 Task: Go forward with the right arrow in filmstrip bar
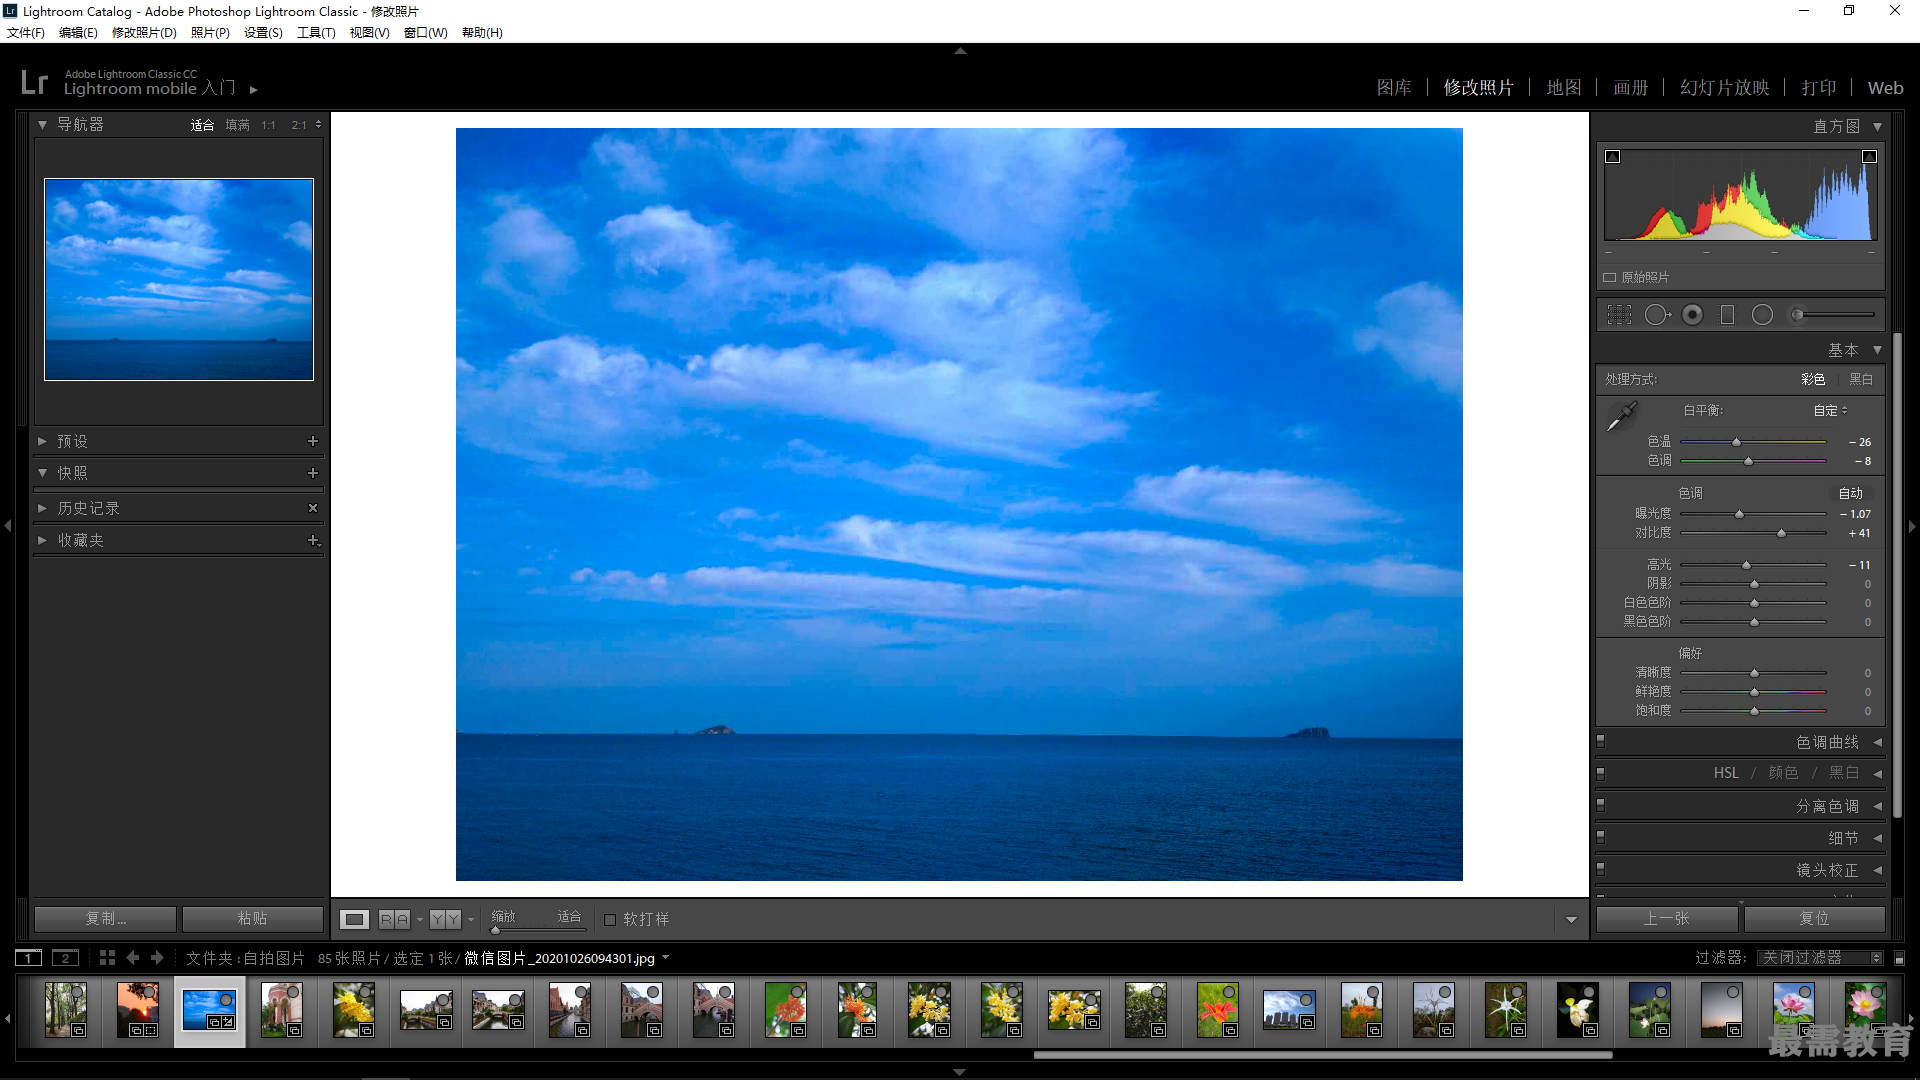[x=157, y=958]
